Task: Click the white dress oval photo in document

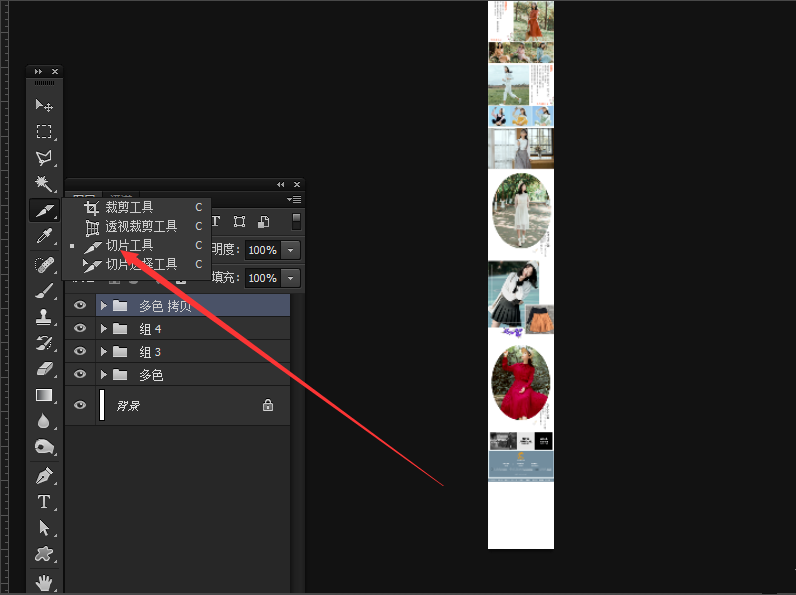Action: 522,210
